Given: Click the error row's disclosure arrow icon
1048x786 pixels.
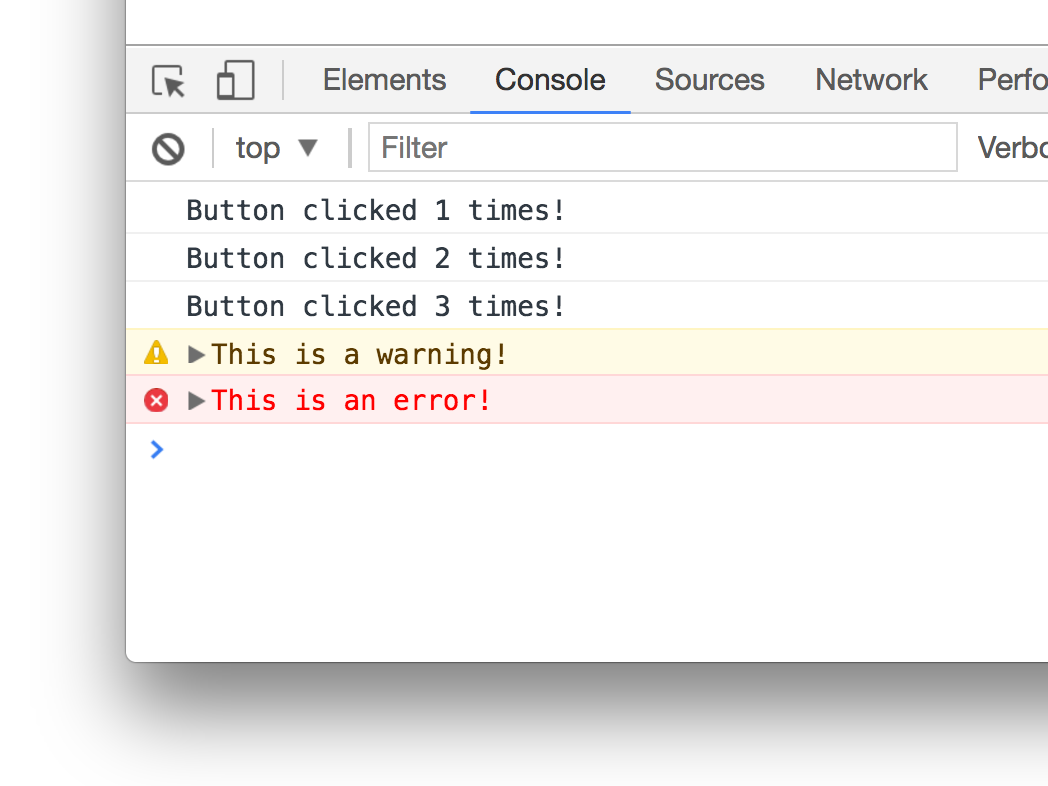Looking at the screenshot, I should point(196,400).
